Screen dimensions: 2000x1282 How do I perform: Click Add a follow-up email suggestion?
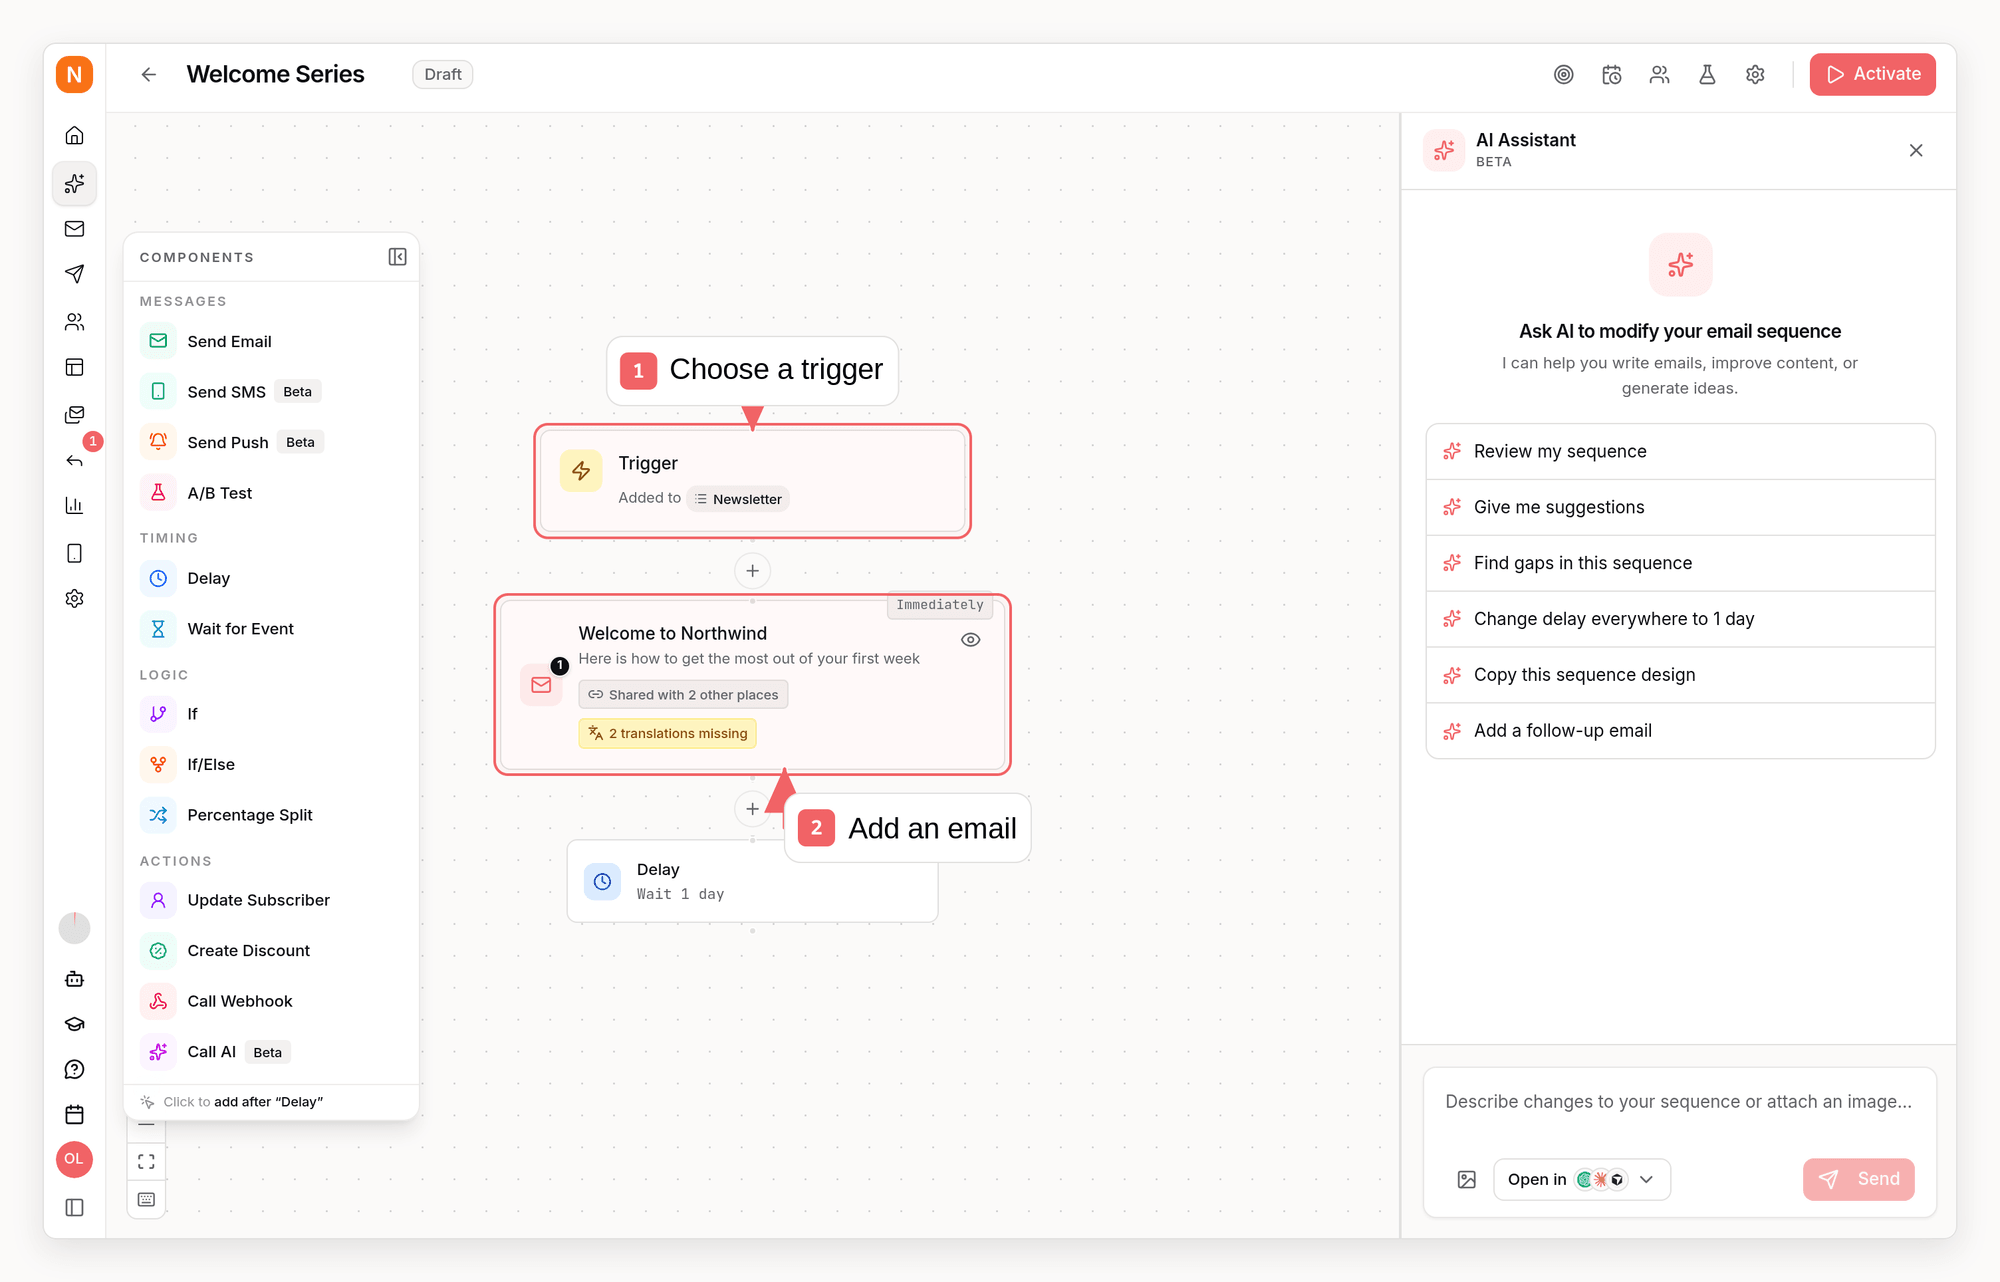click(1681, 731)
